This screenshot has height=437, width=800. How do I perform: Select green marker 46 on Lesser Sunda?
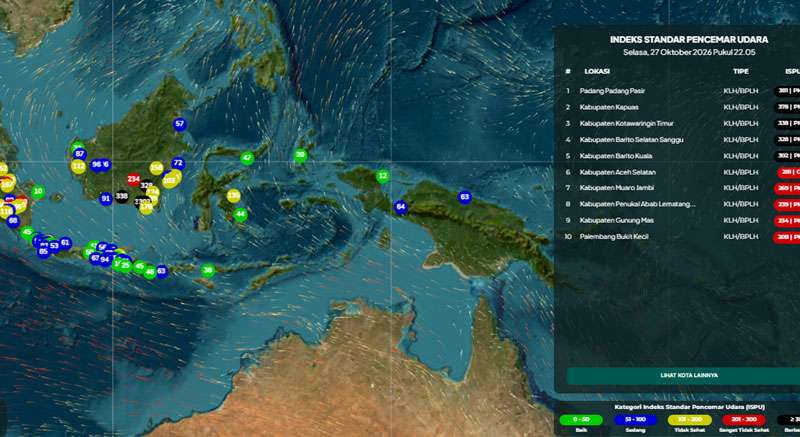coord(149,272)
